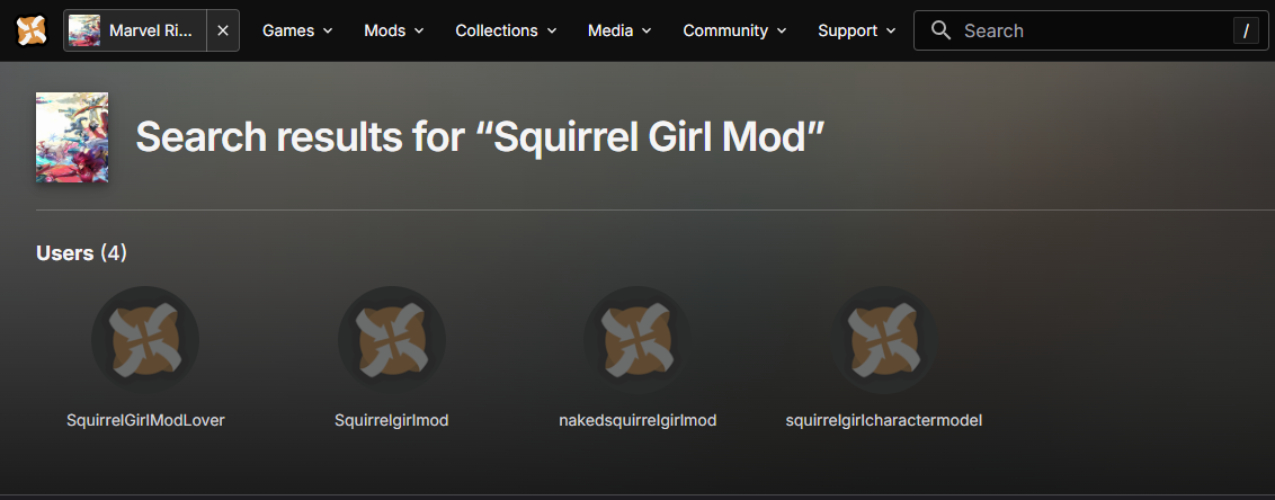The width and height of the screenshot is (1275, 500).
Task: Open the nakedsquirrelgirlmod username link
Action: (637, 420)
